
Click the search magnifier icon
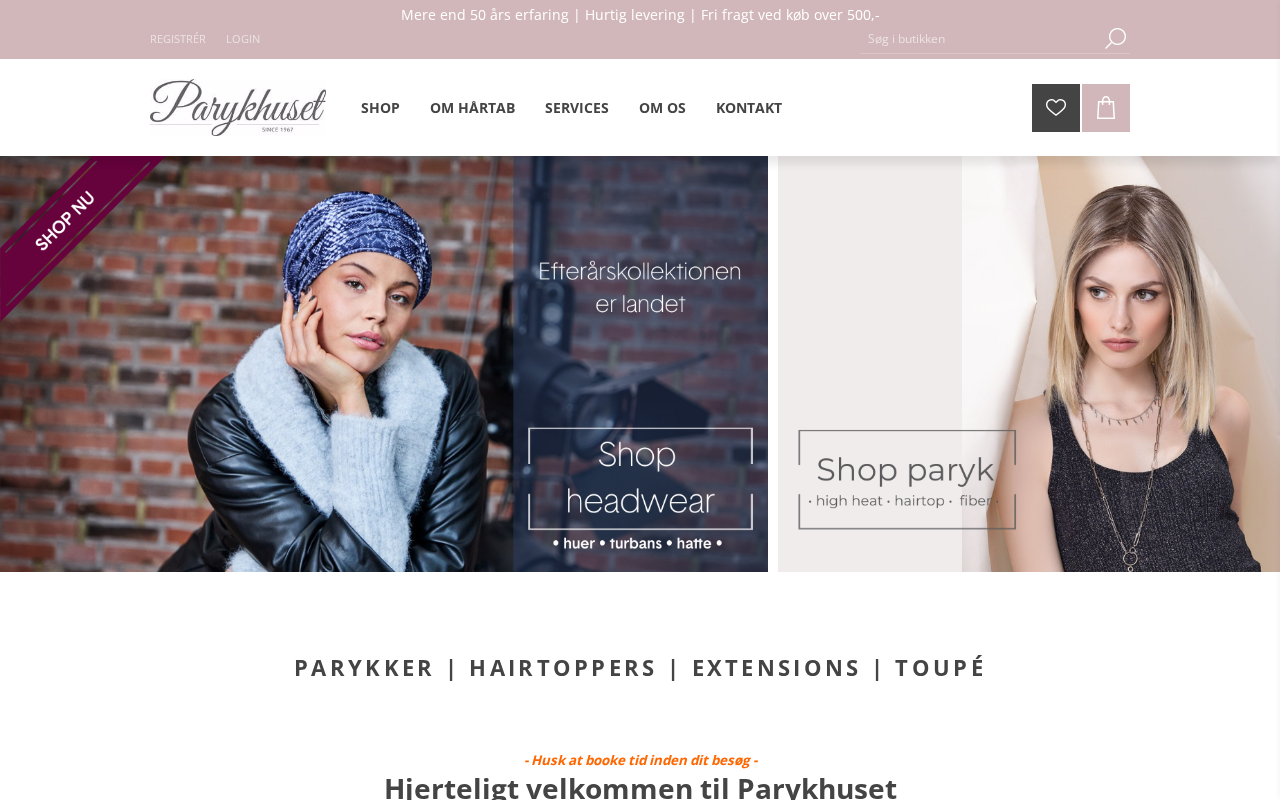pyautogui.click(x=1115, y=39)
